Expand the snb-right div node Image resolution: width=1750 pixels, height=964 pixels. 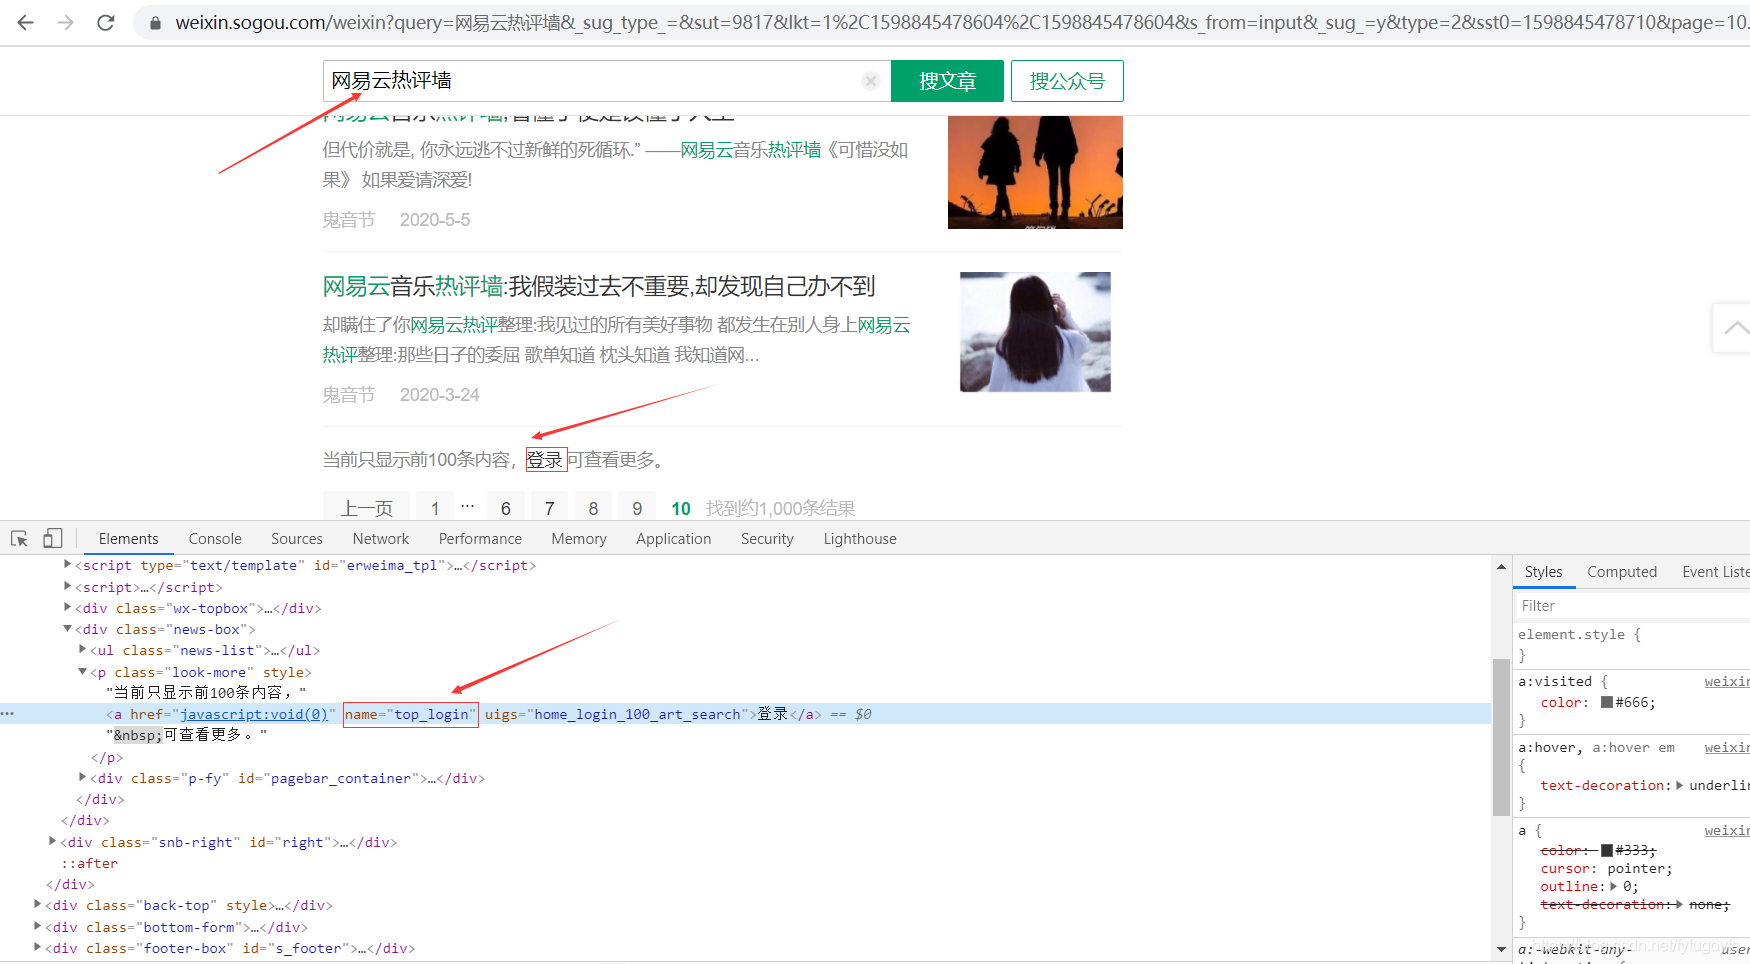52,841
